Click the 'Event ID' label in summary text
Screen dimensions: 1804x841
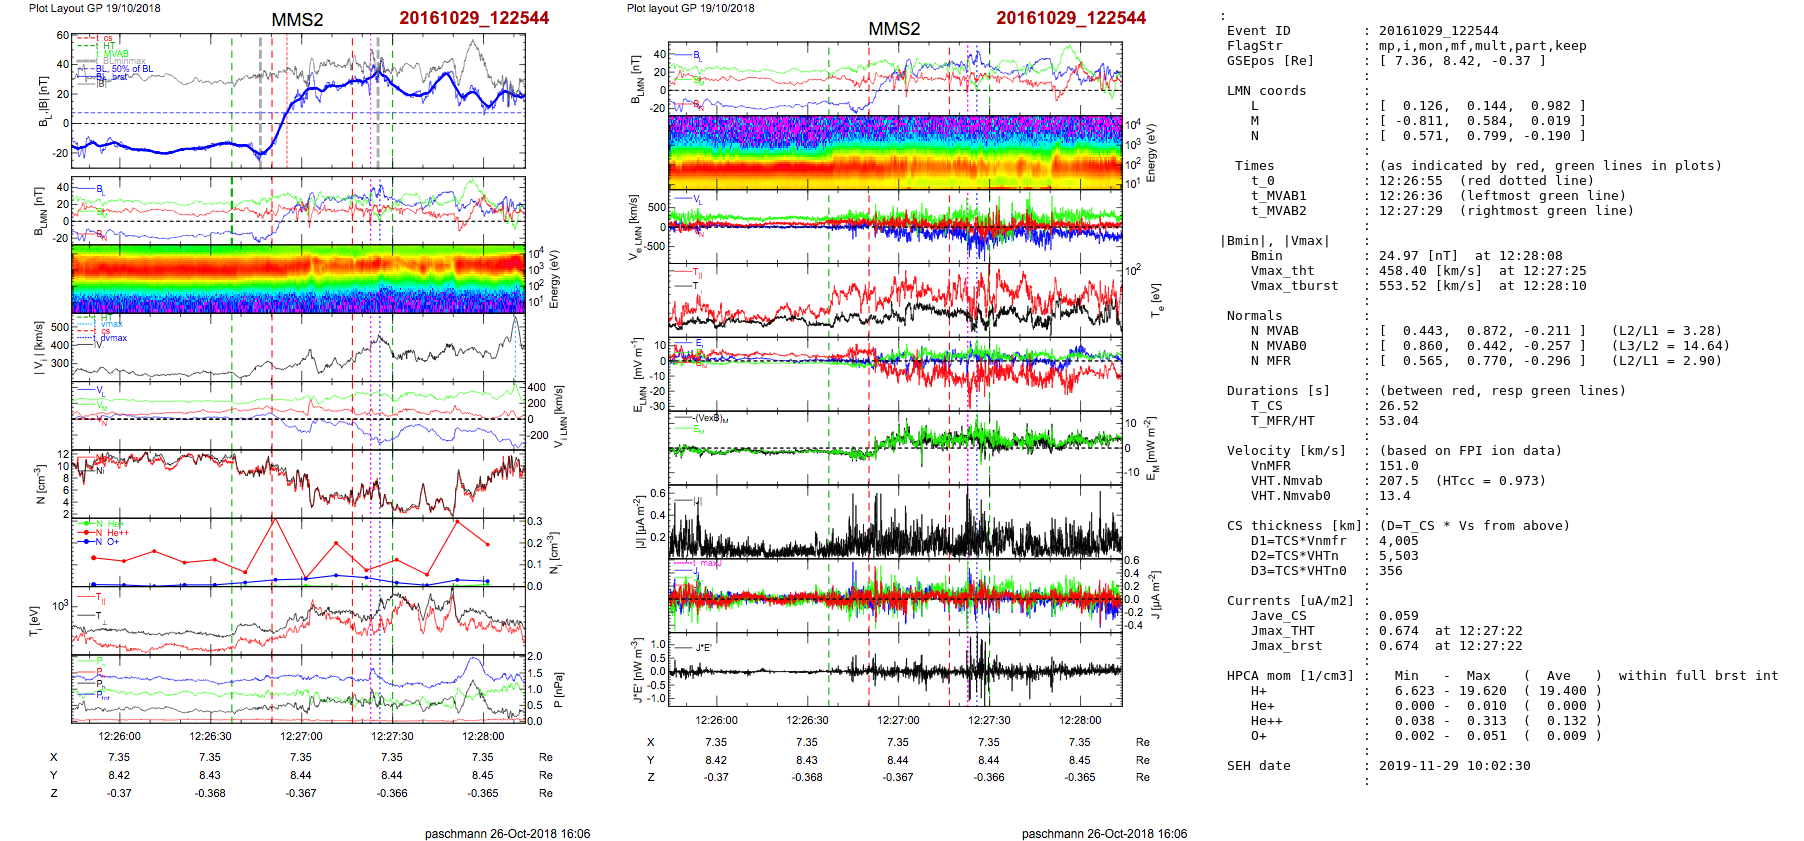(1258, 31)
